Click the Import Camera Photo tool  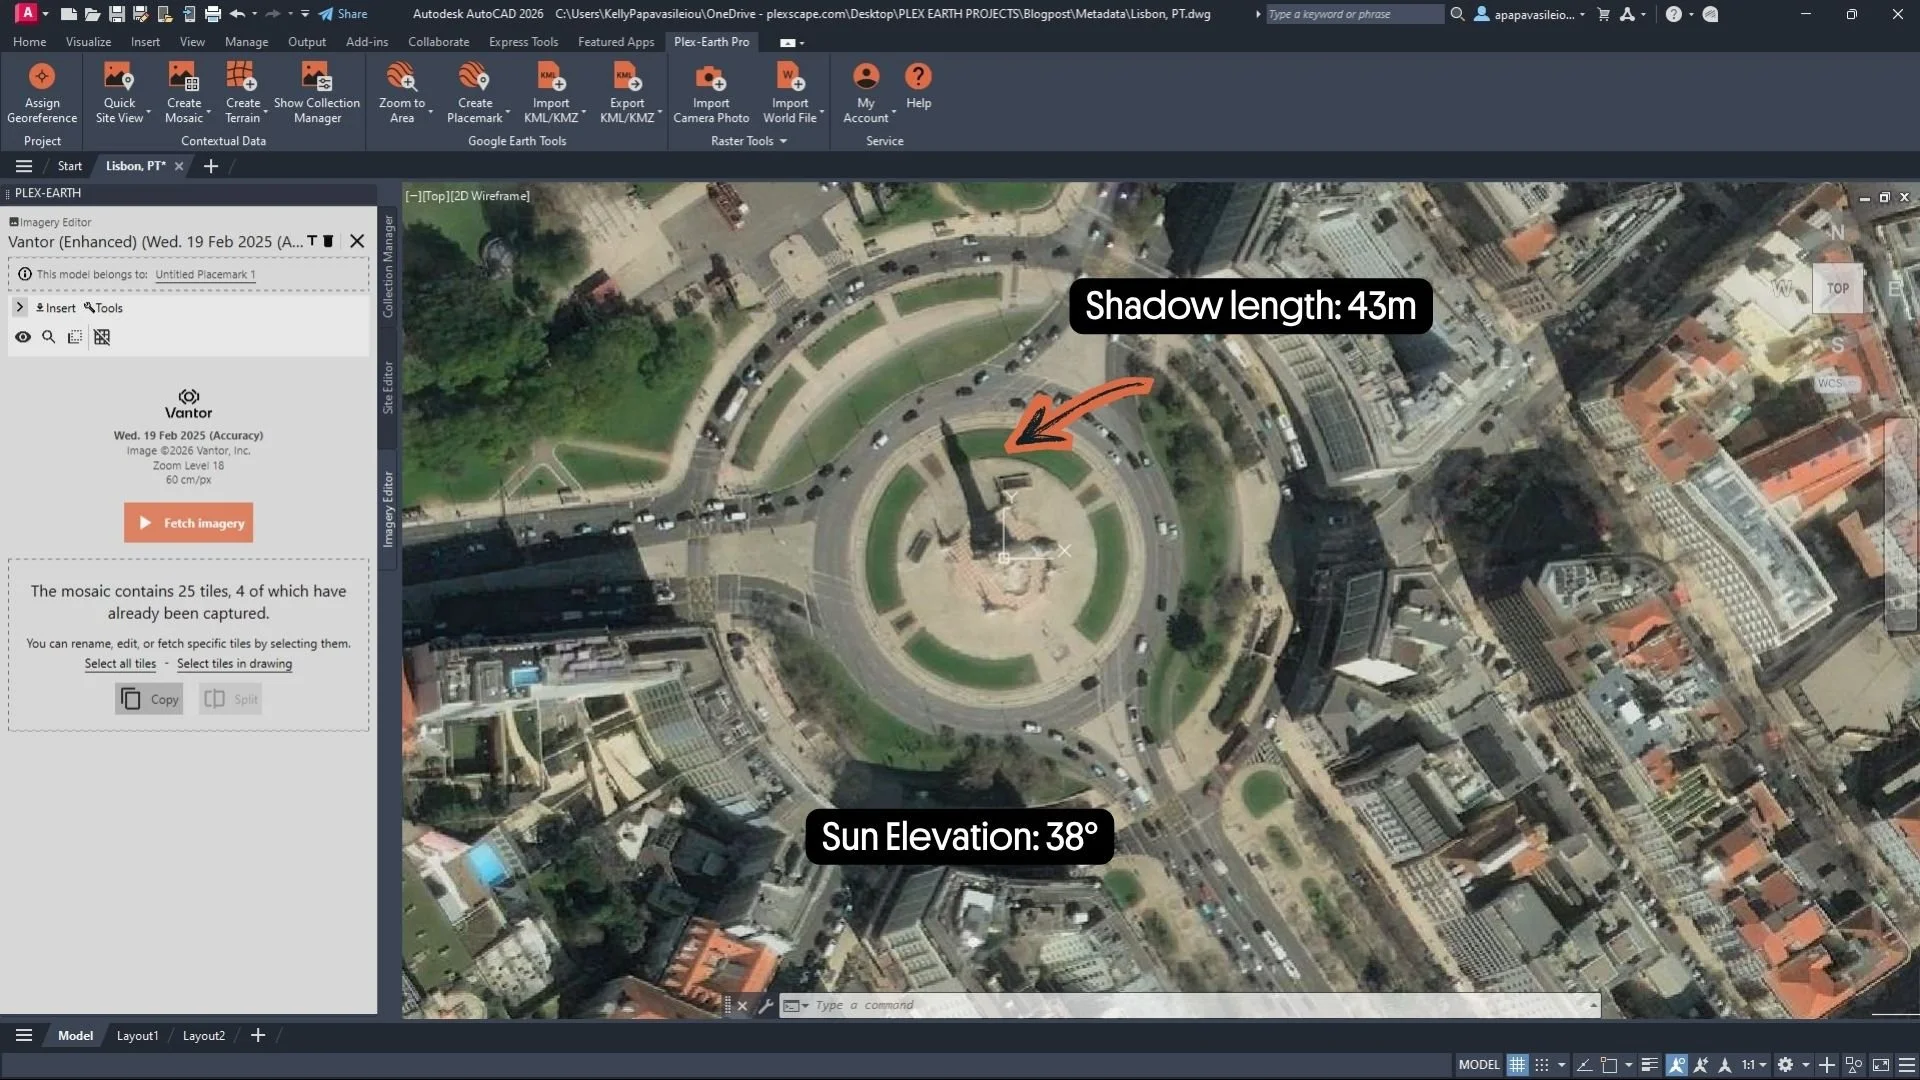pos(711,93)
